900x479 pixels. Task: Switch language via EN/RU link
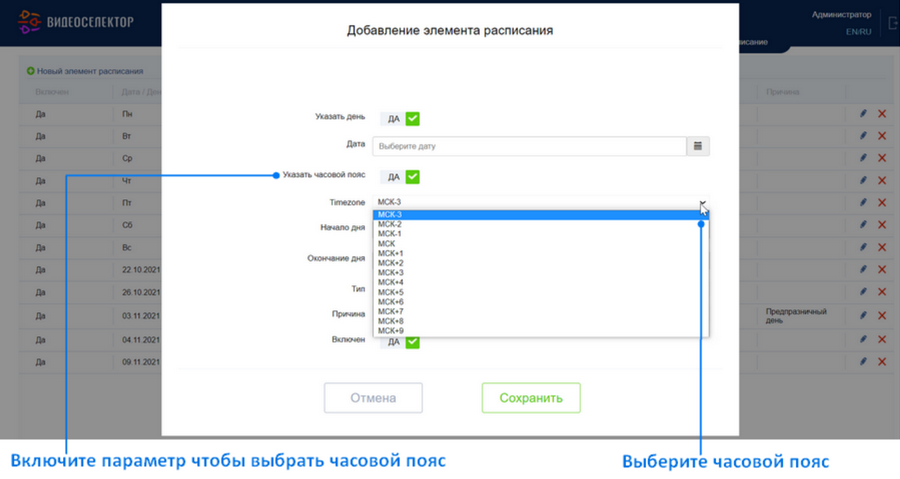pyautogui.click(x=858, y=32)
